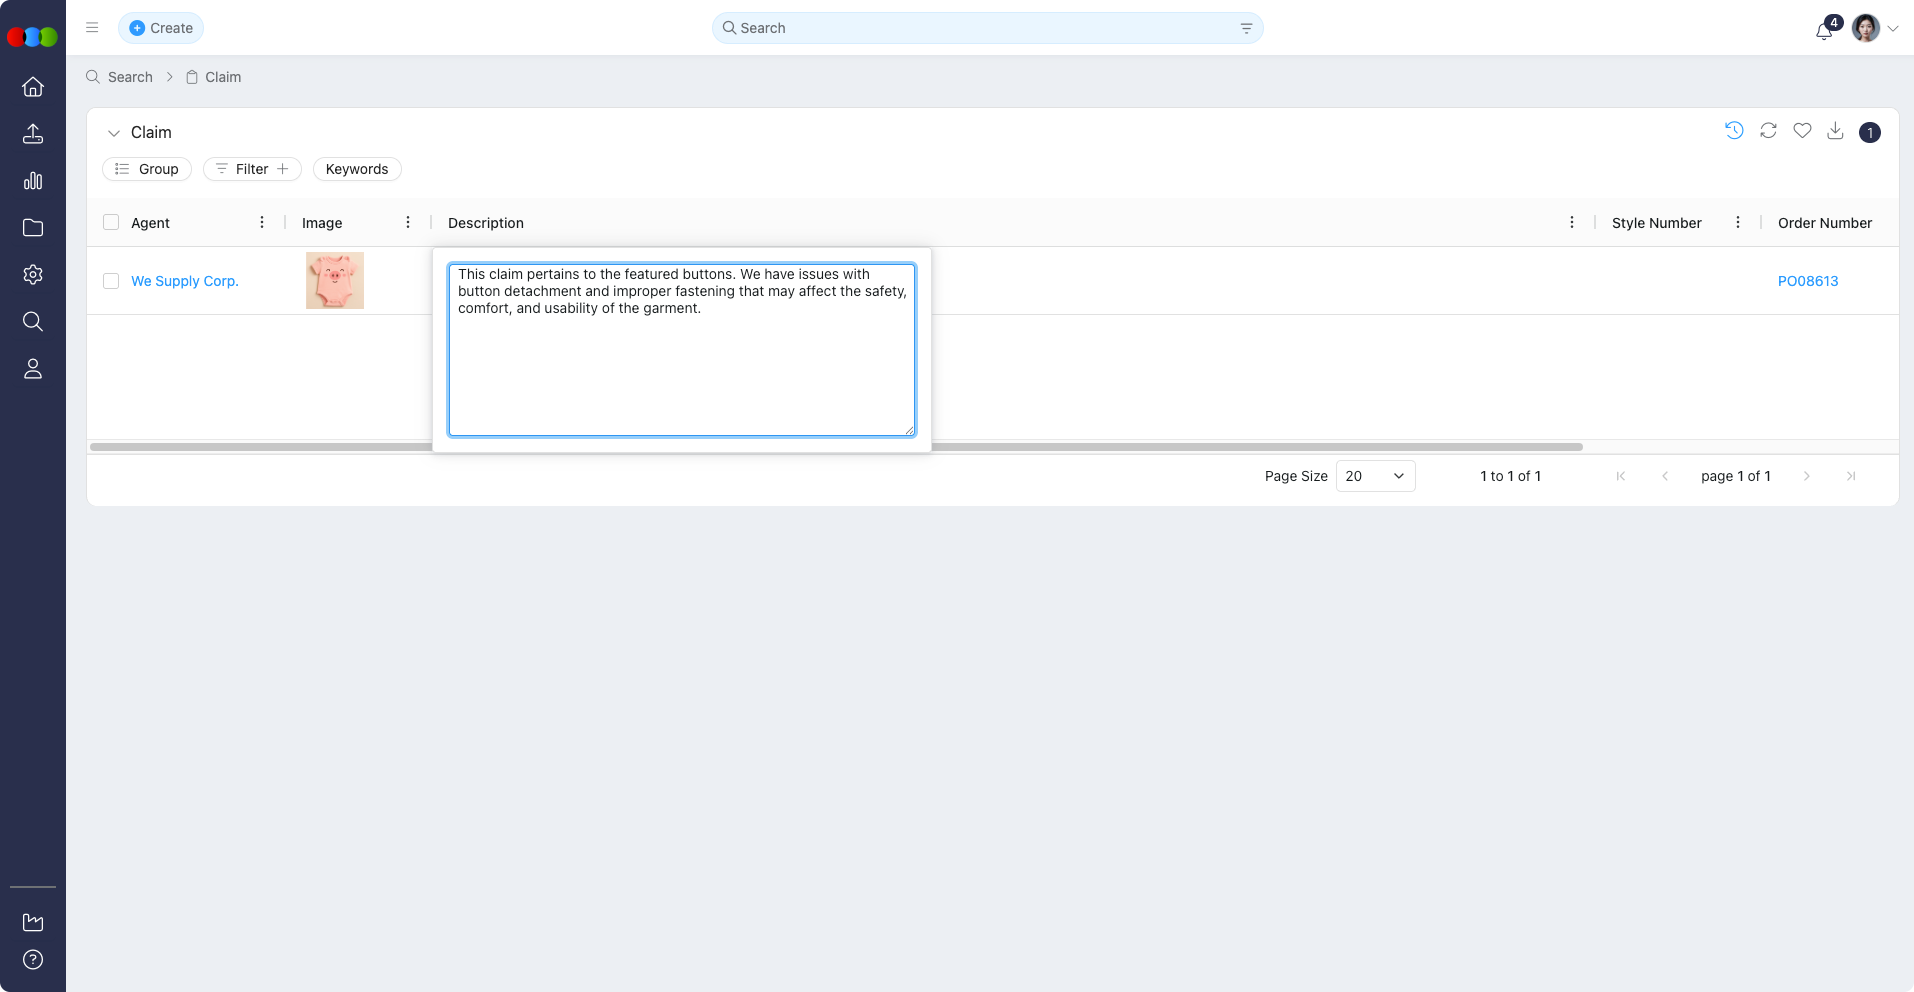
Task: Click the notifications bell icon
Action: click(1824, 30)
